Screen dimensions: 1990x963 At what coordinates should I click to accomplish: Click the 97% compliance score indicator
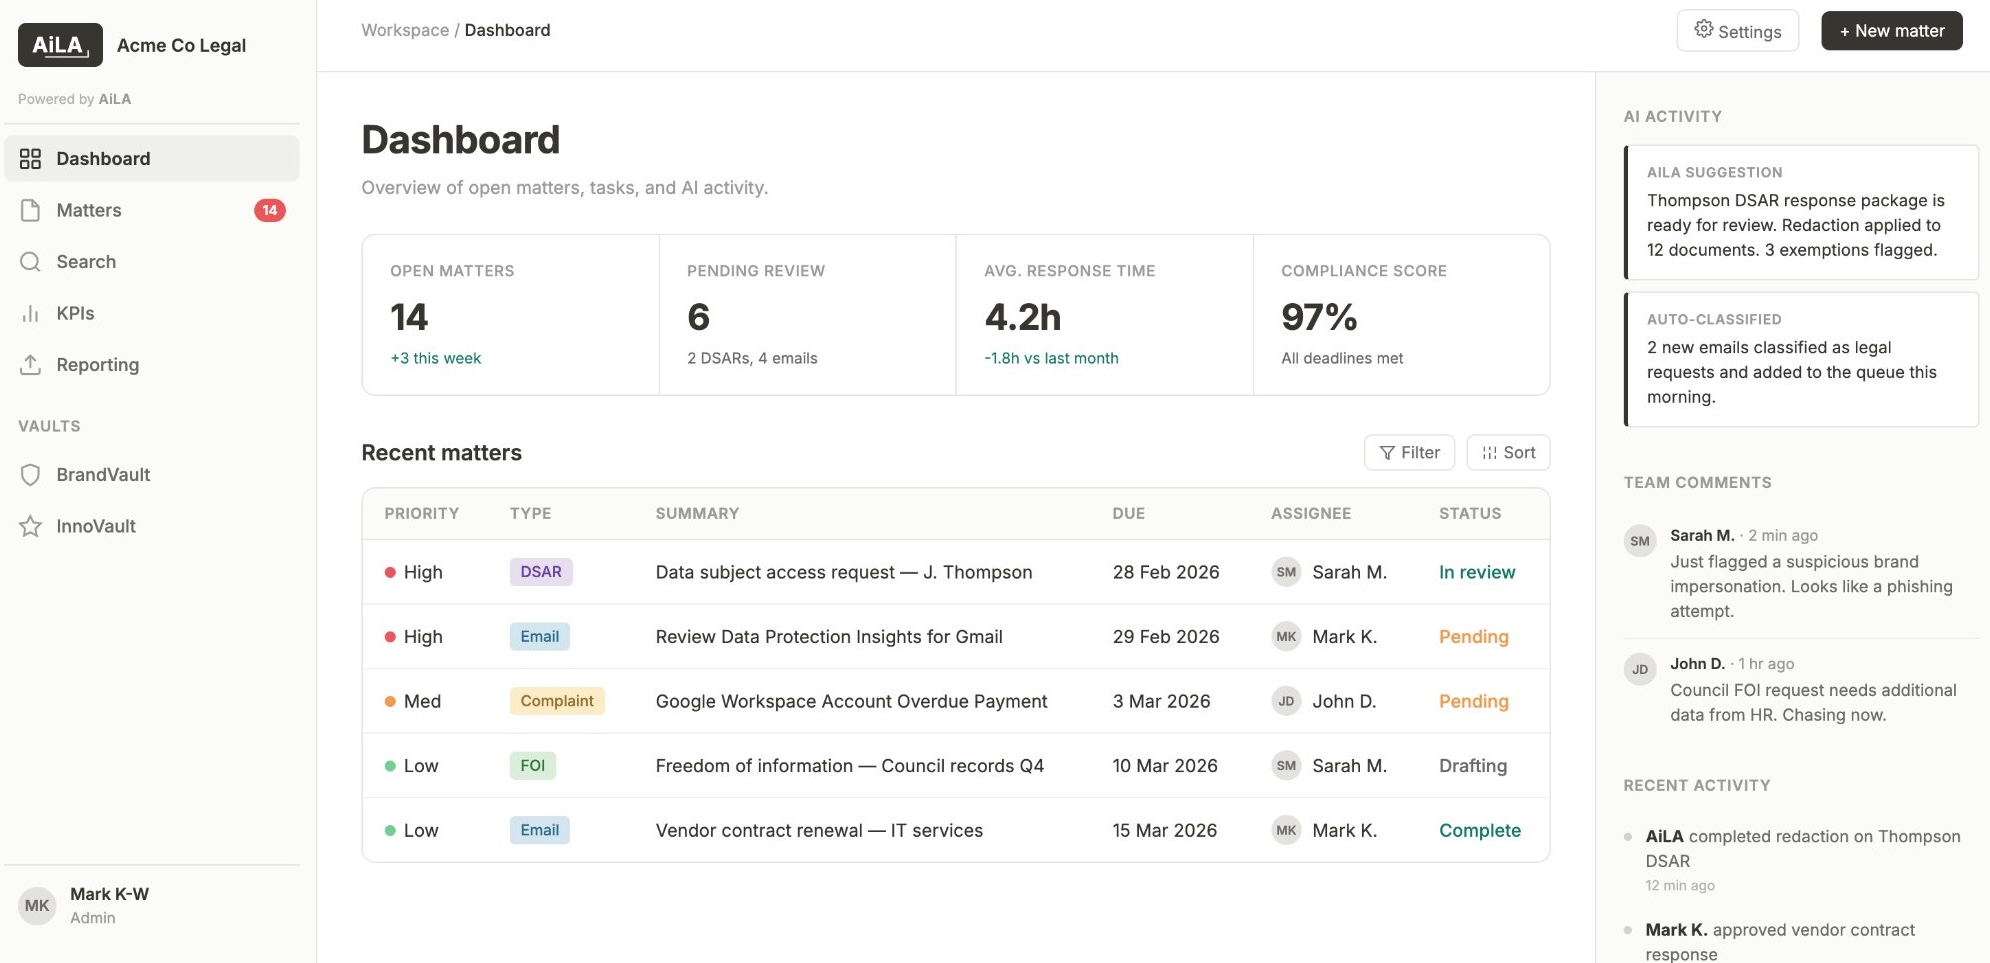pyautogui.click(x=1318, y=316)
